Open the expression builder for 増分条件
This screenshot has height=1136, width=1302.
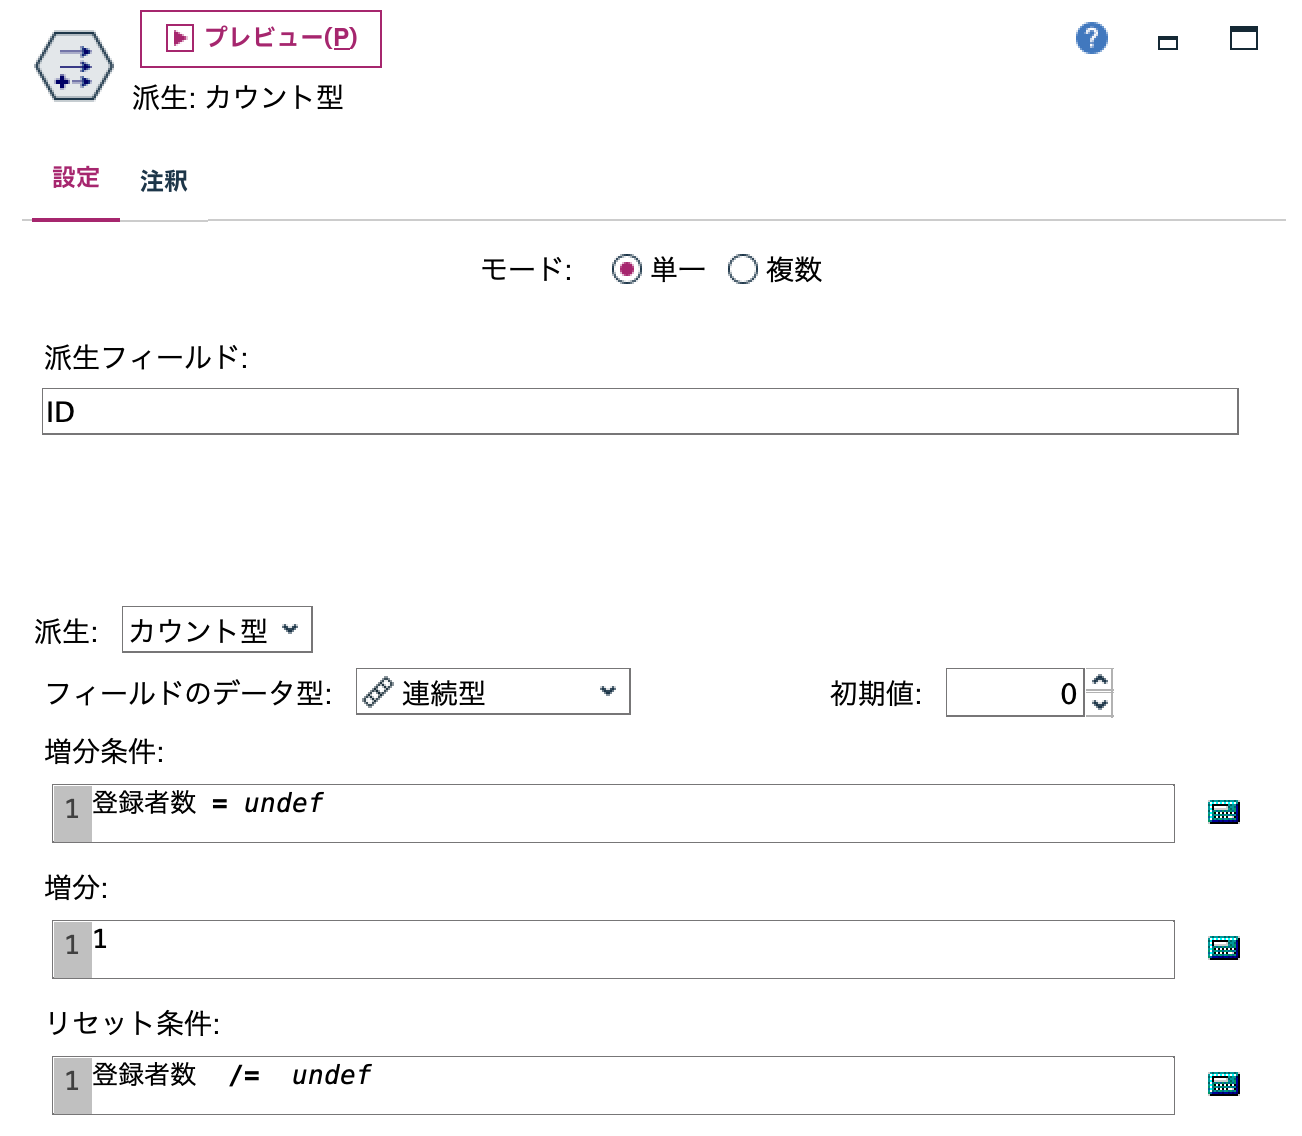tap(1222, 811)
